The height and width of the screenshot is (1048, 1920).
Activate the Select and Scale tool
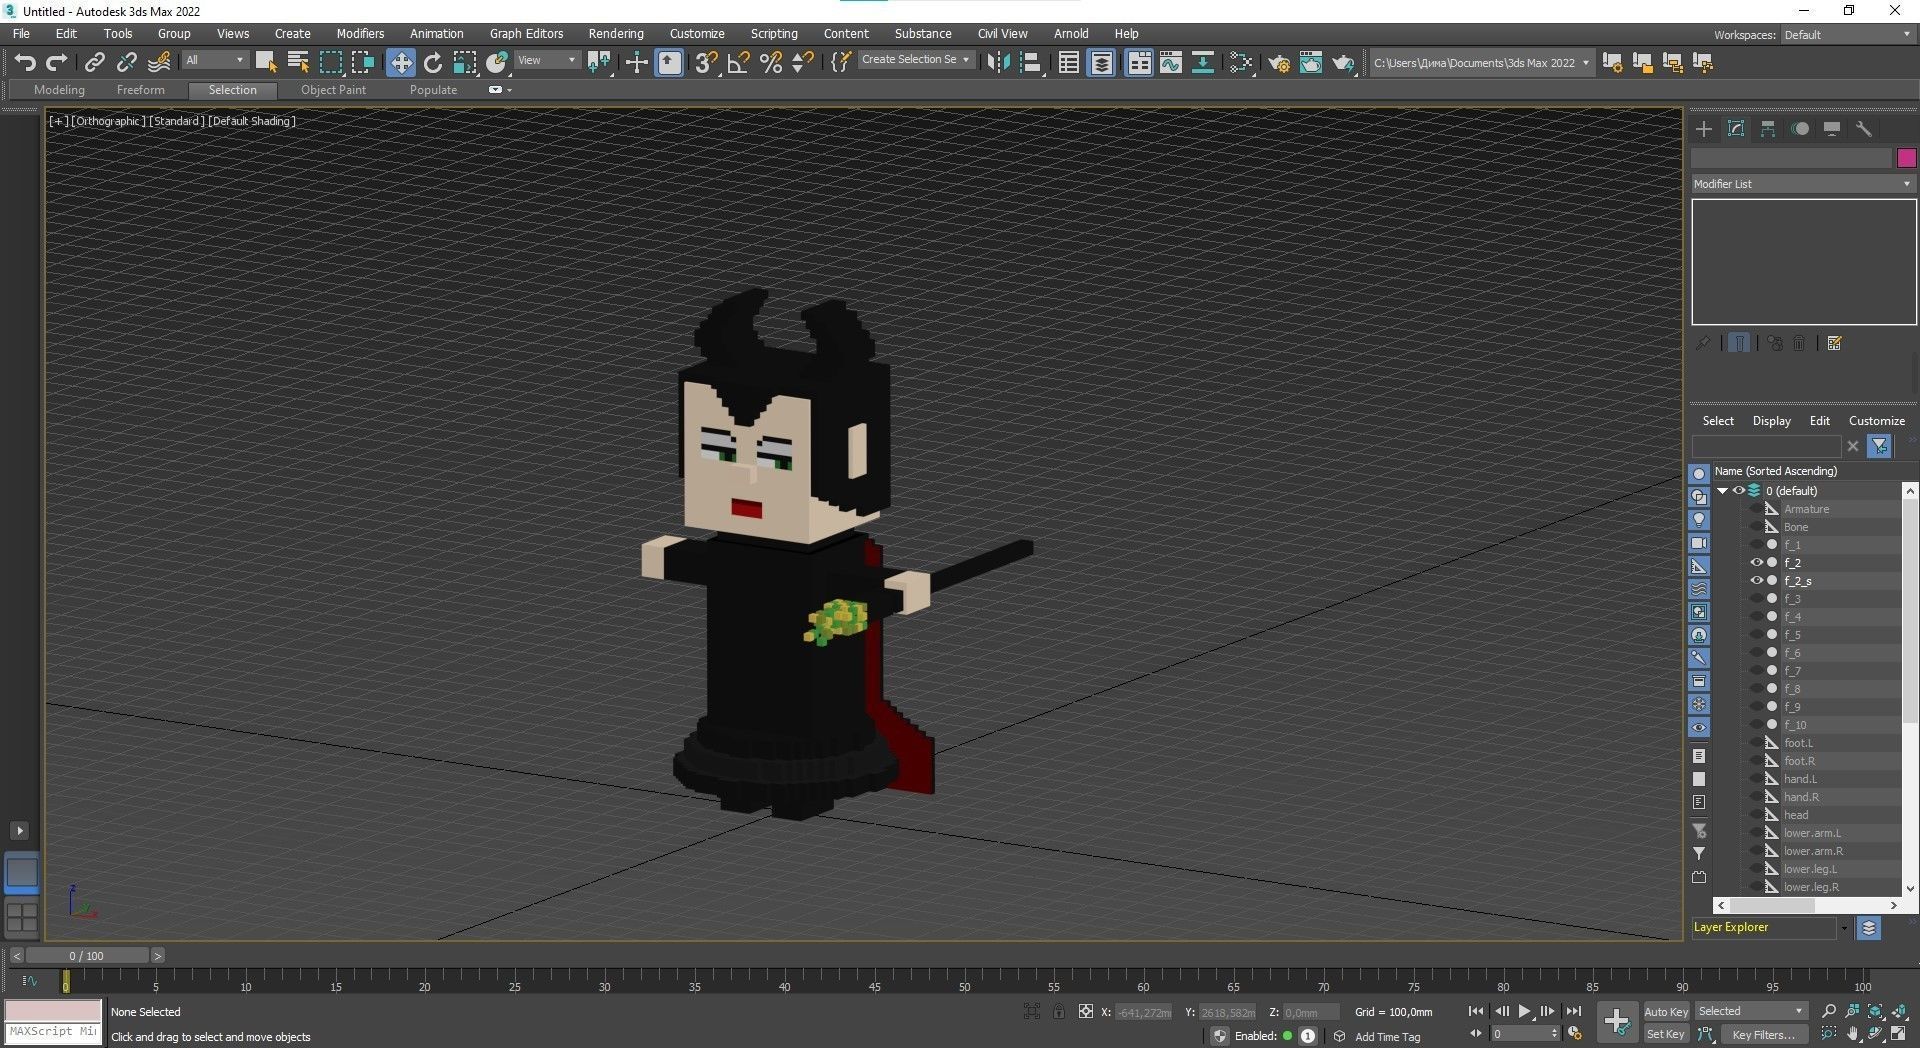(x=465, y=62)
